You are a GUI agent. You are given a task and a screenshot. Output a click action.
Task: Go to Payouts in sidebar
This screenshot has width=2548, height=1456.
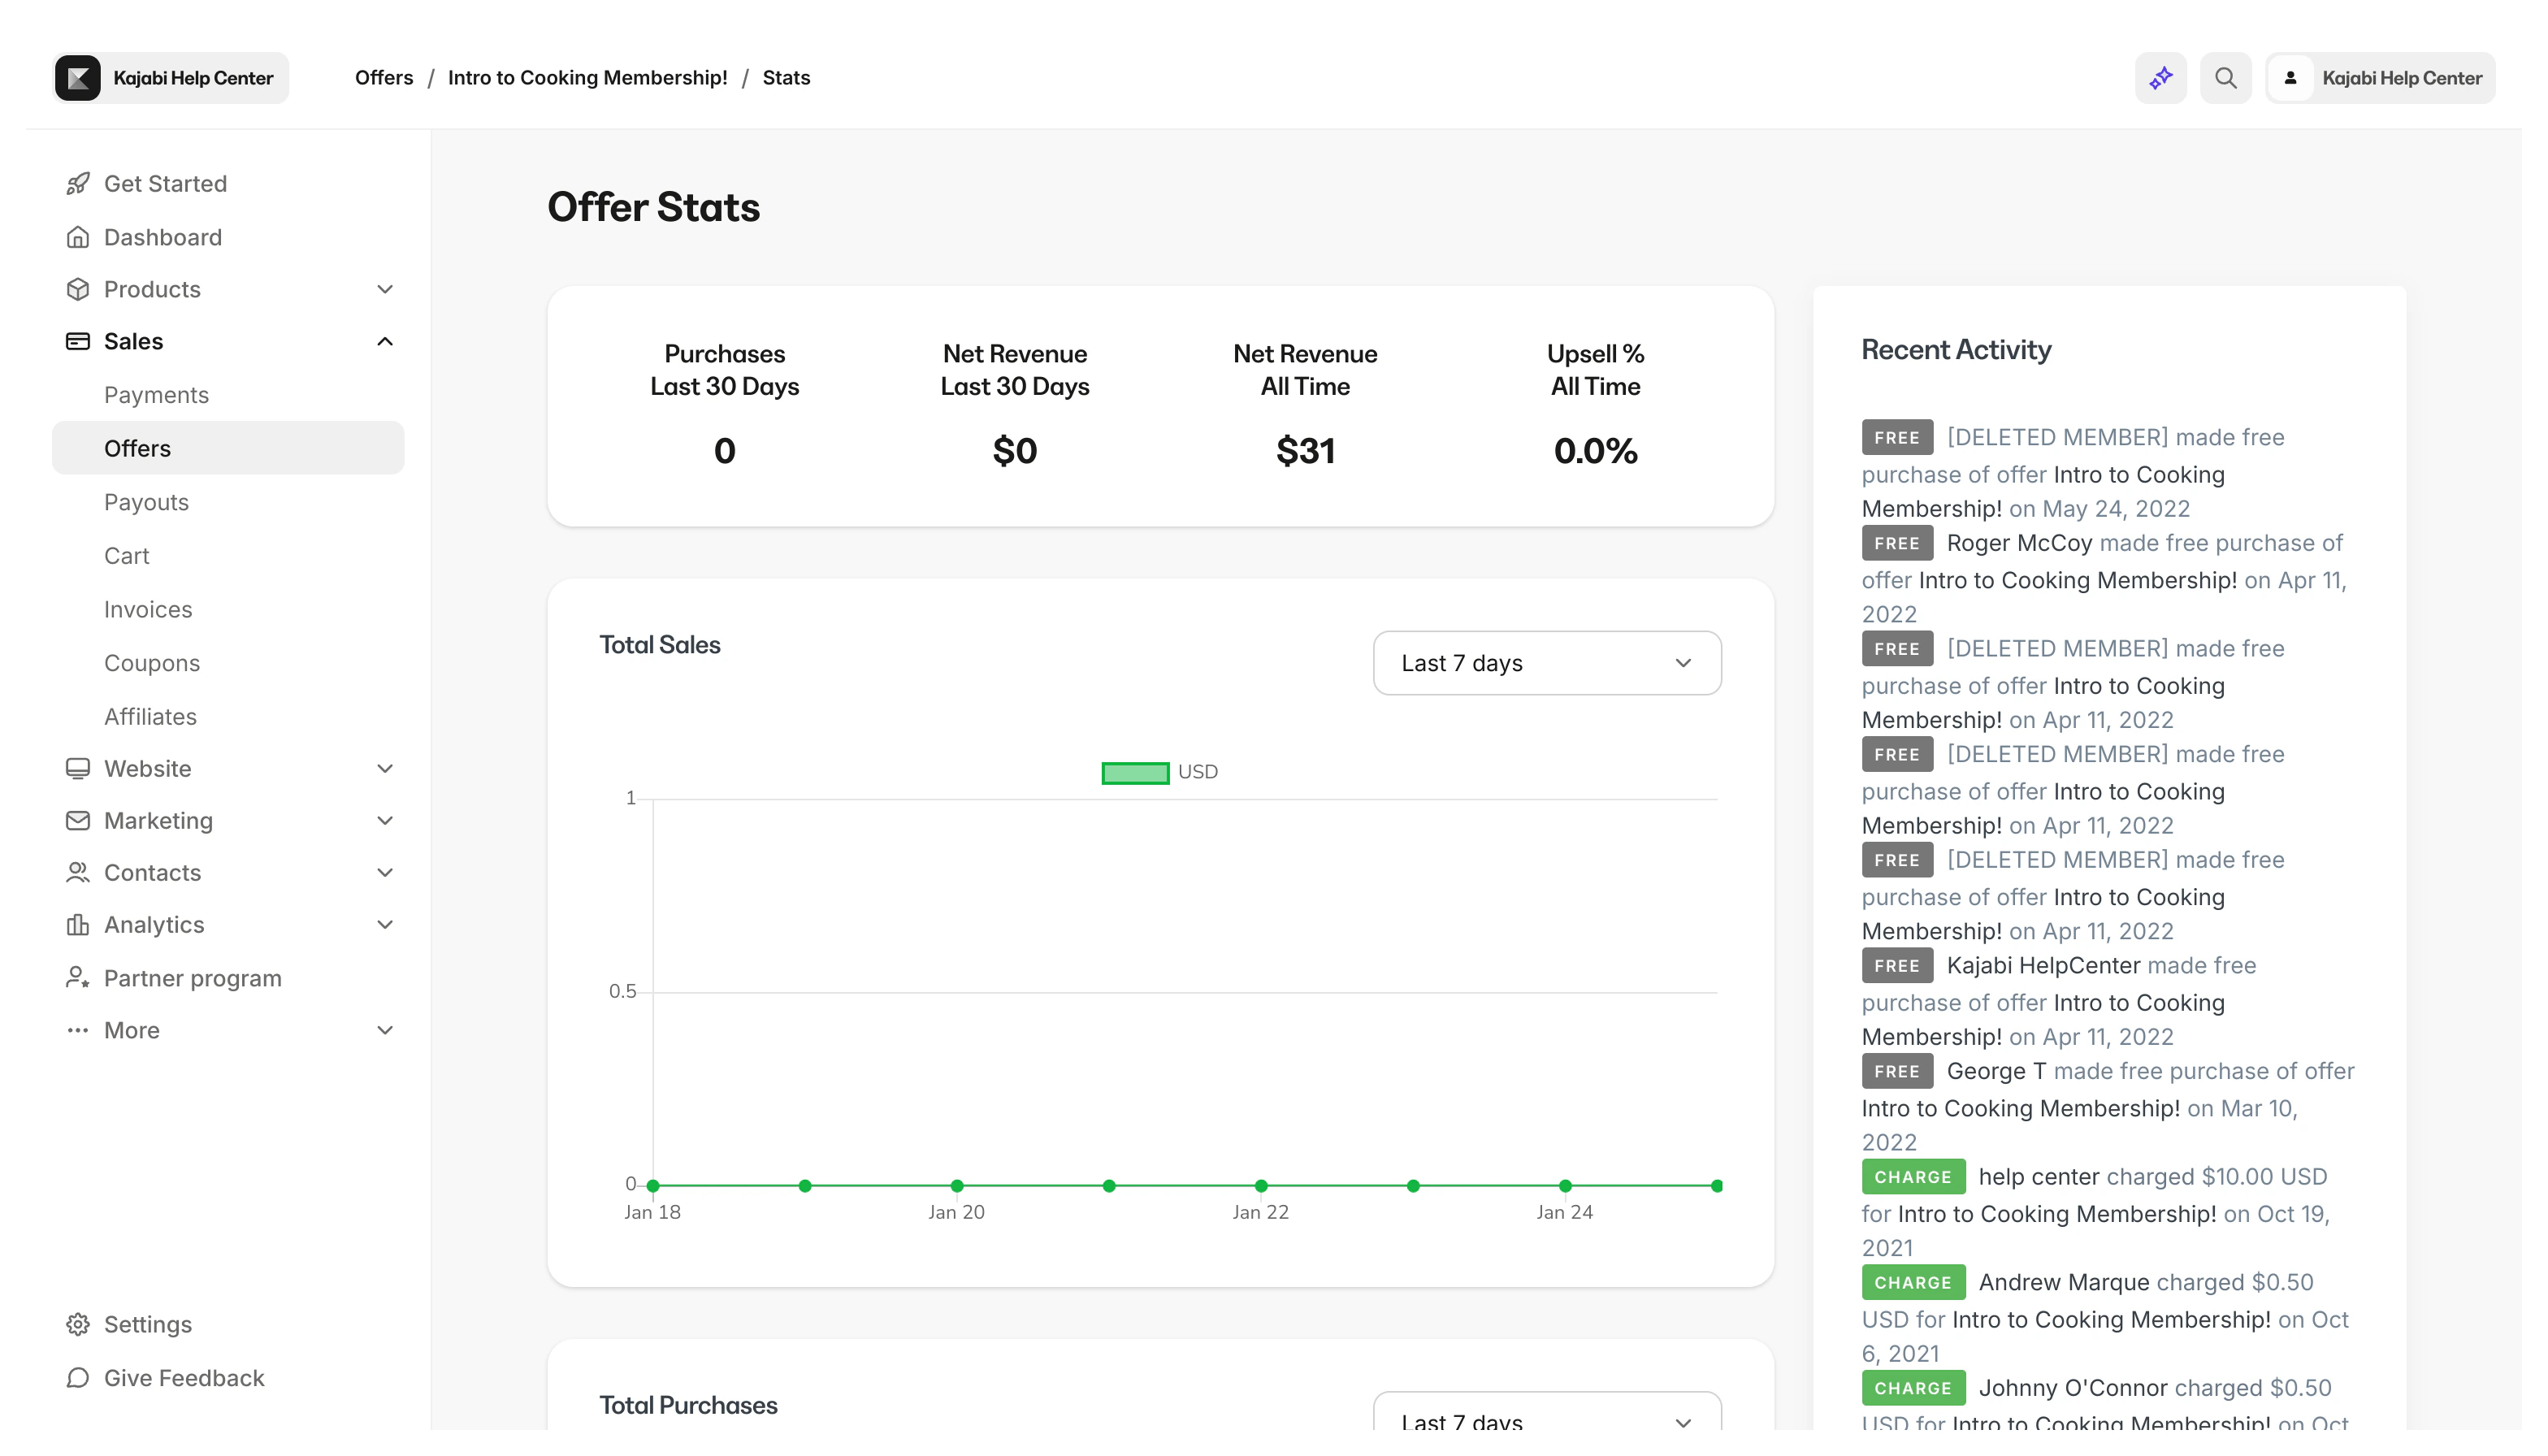146,502
